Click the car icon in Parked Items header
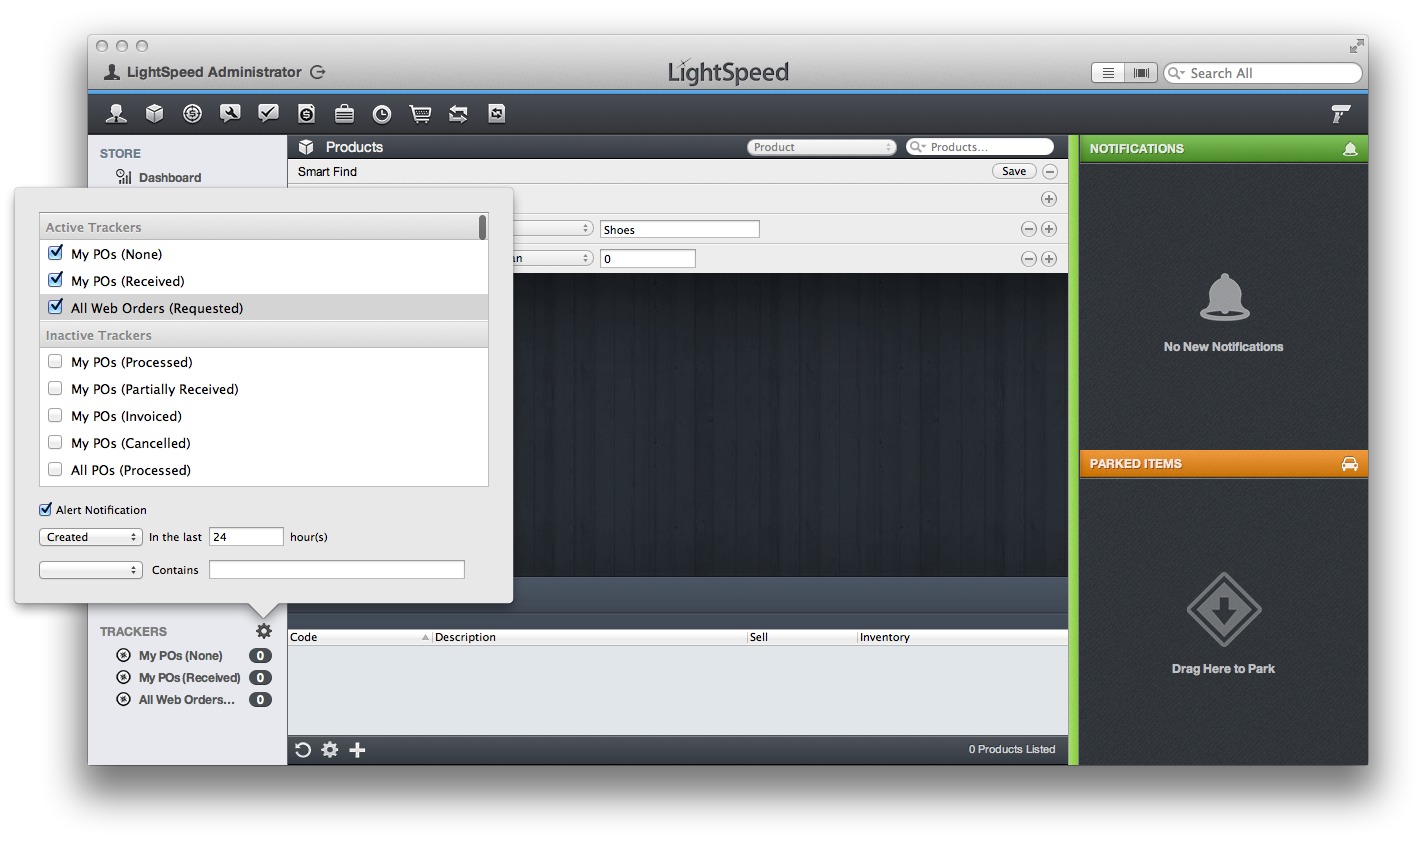The image size is (1425, 844). (1350, 464)
